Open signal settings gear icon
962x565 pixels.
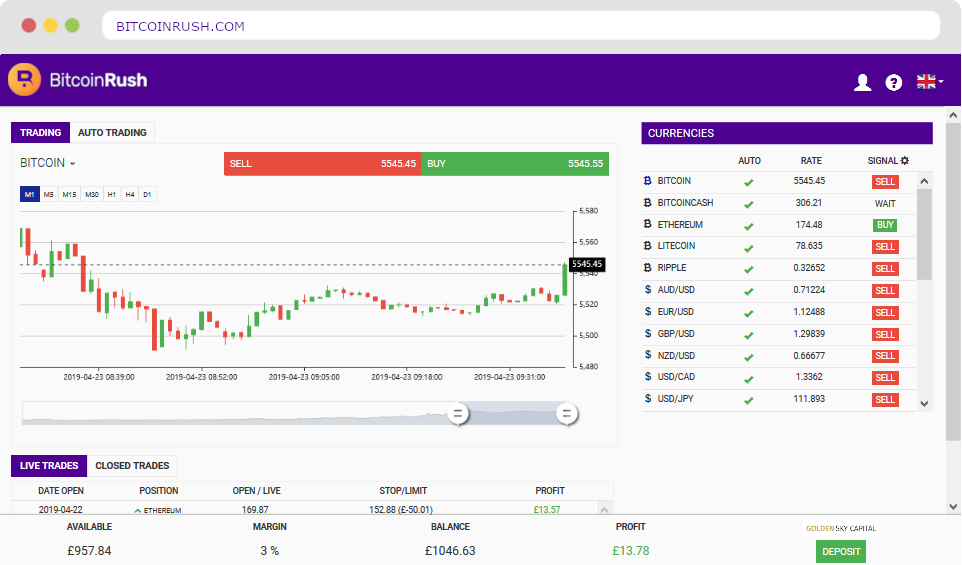pos(905,160)
